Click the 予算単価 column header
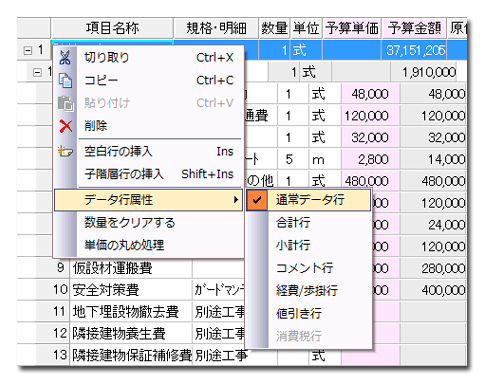Screen dimensions: 484x383 (x=352, y=28)
